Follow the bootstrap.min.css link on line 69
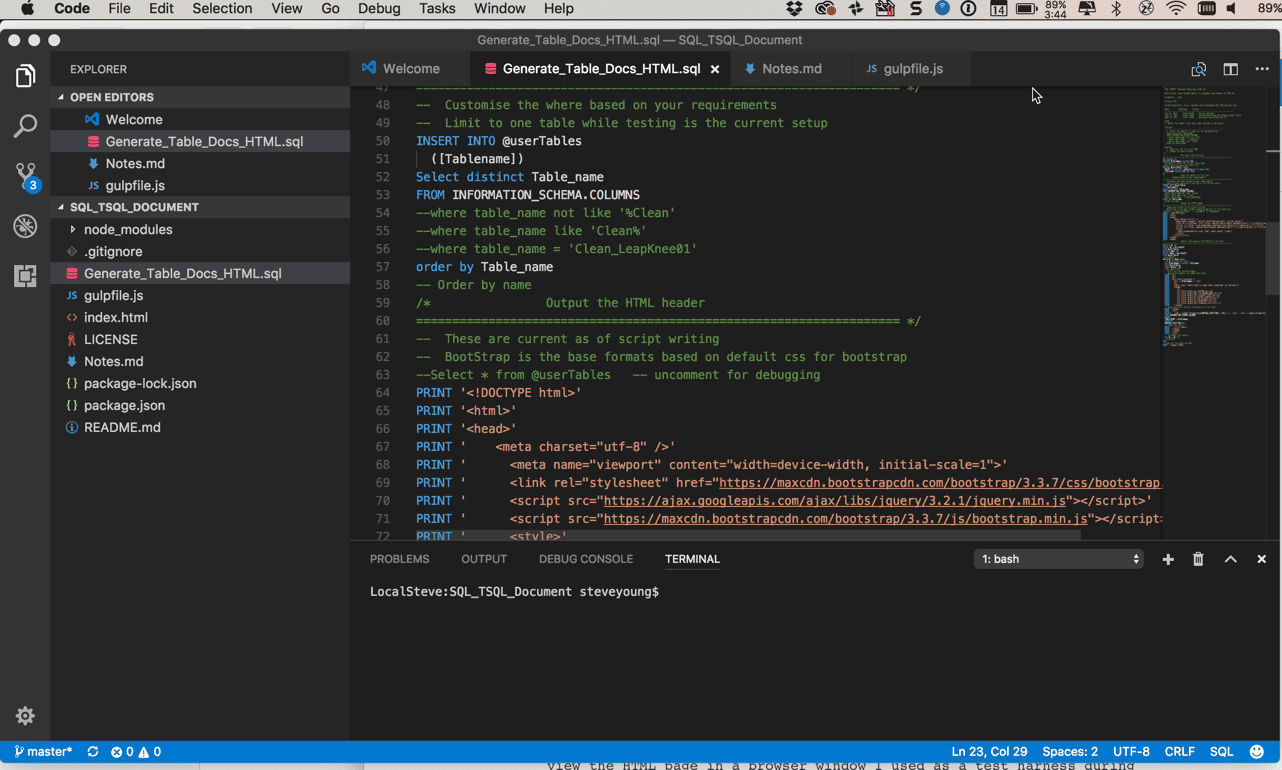The width and height of the screenshot is (1282, 770). [940, 483]
